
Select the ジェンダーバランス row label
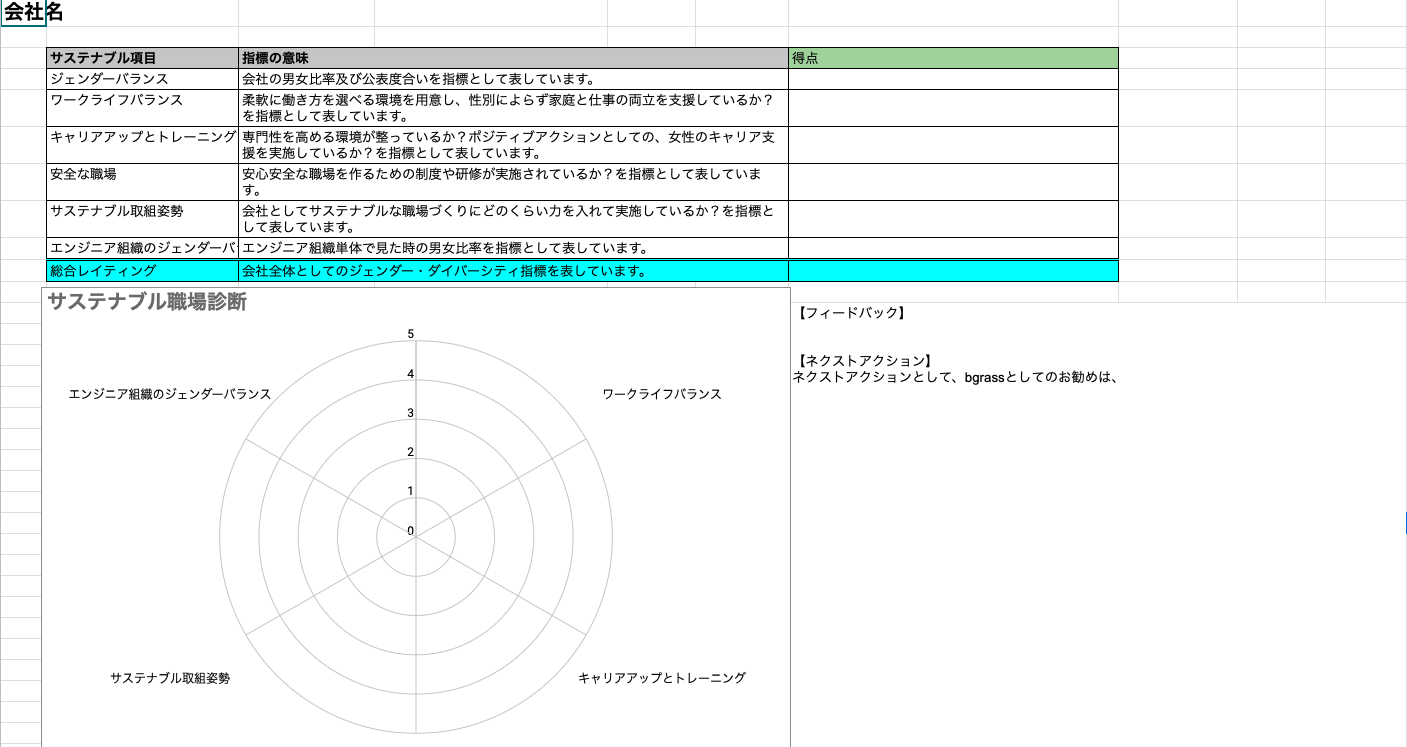coord(143,79)
